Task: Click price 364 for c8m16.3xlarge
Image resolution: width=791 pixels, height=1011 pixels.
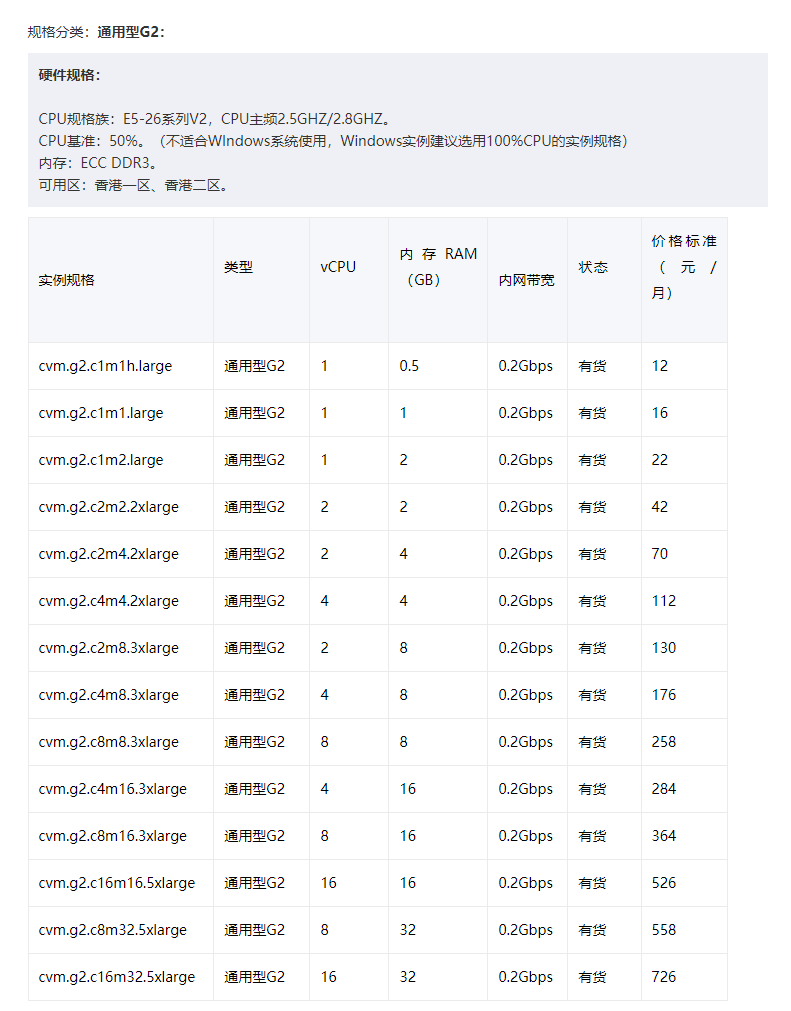Action: 663,837
